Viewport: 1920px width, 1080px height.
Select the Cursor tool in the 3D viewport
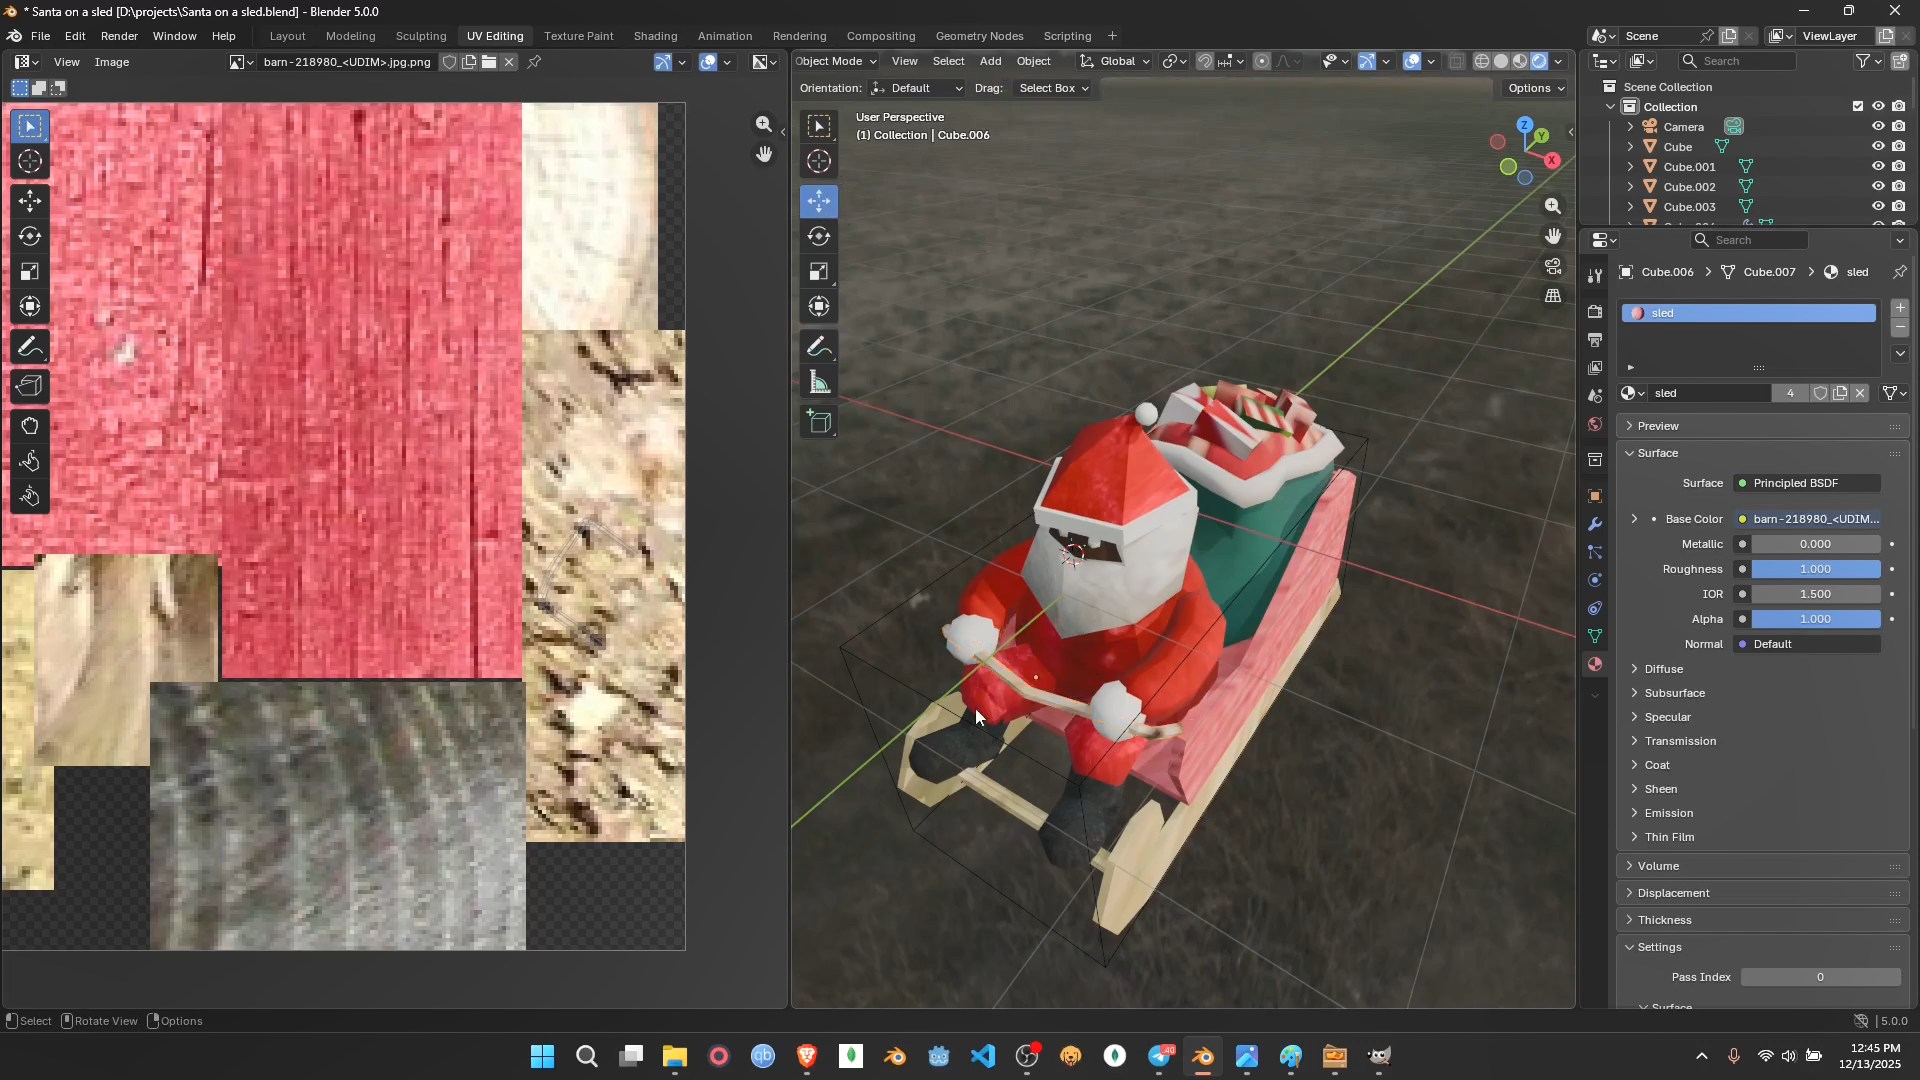[x=819, y=162]
